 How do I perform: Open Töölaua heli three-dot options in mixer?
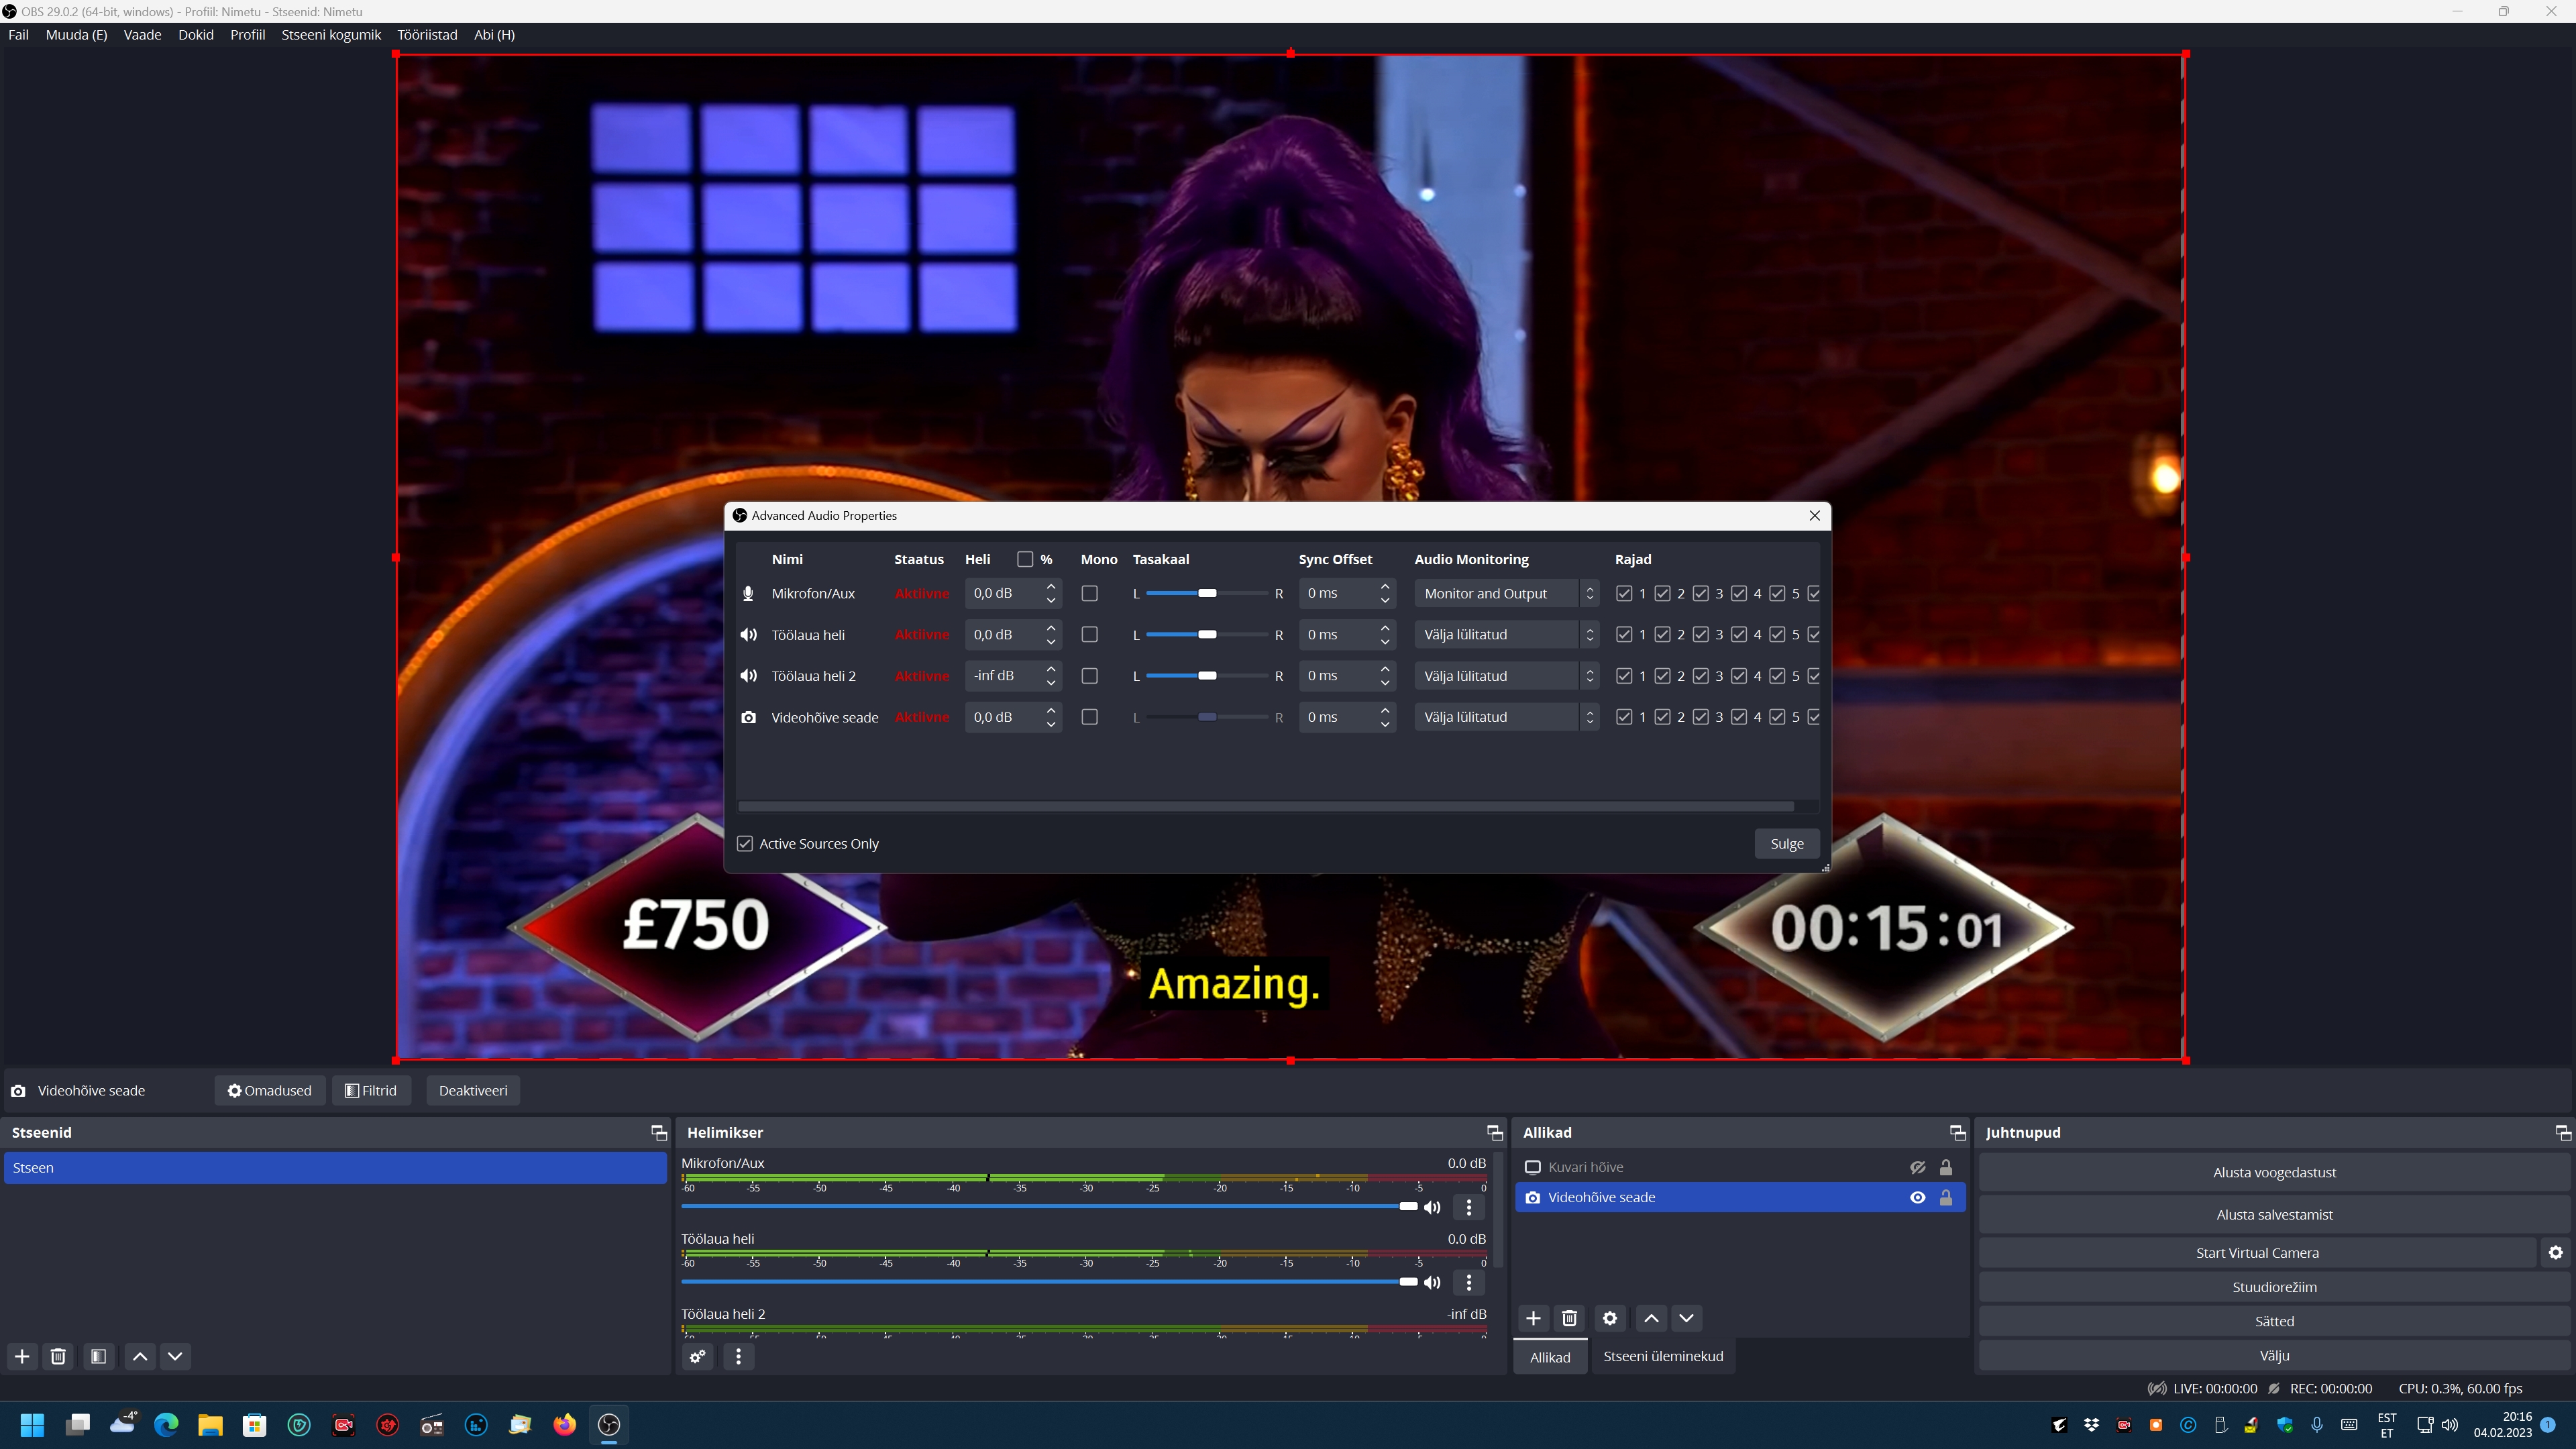[1469, 1282]
